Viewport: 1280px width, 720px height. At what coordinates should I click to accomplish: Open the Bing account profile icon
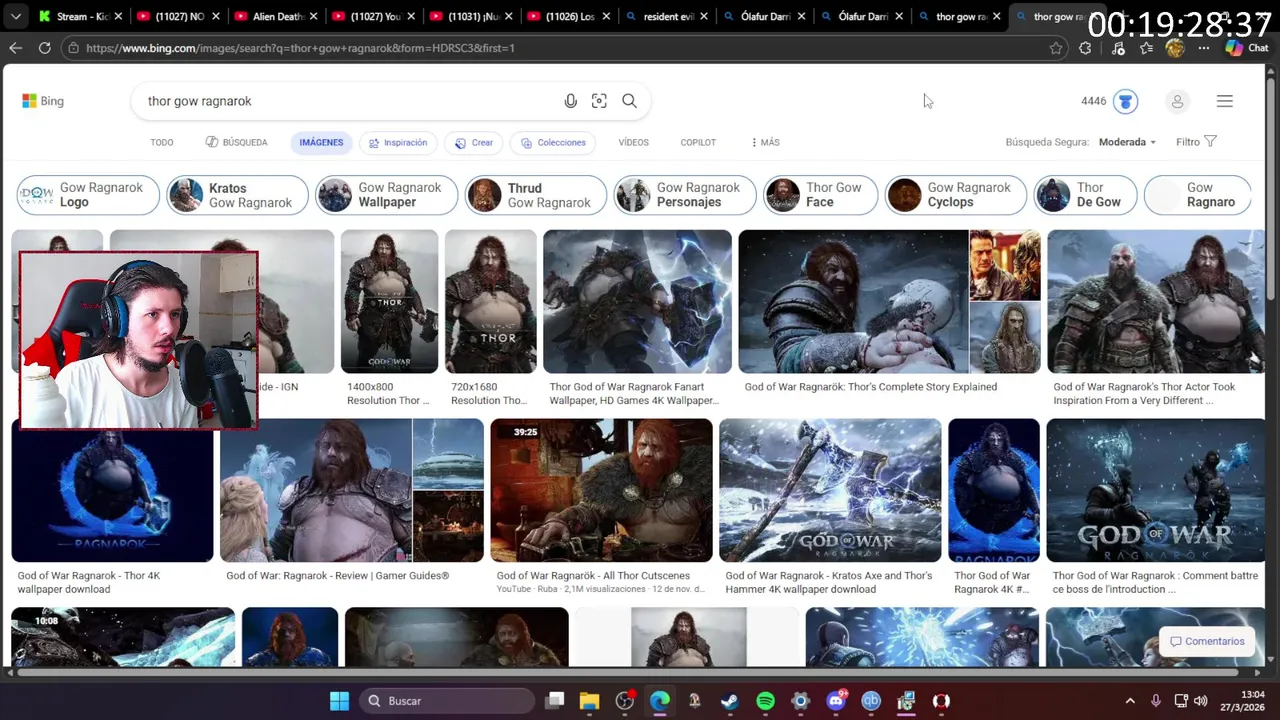(x=1177, y=101)
